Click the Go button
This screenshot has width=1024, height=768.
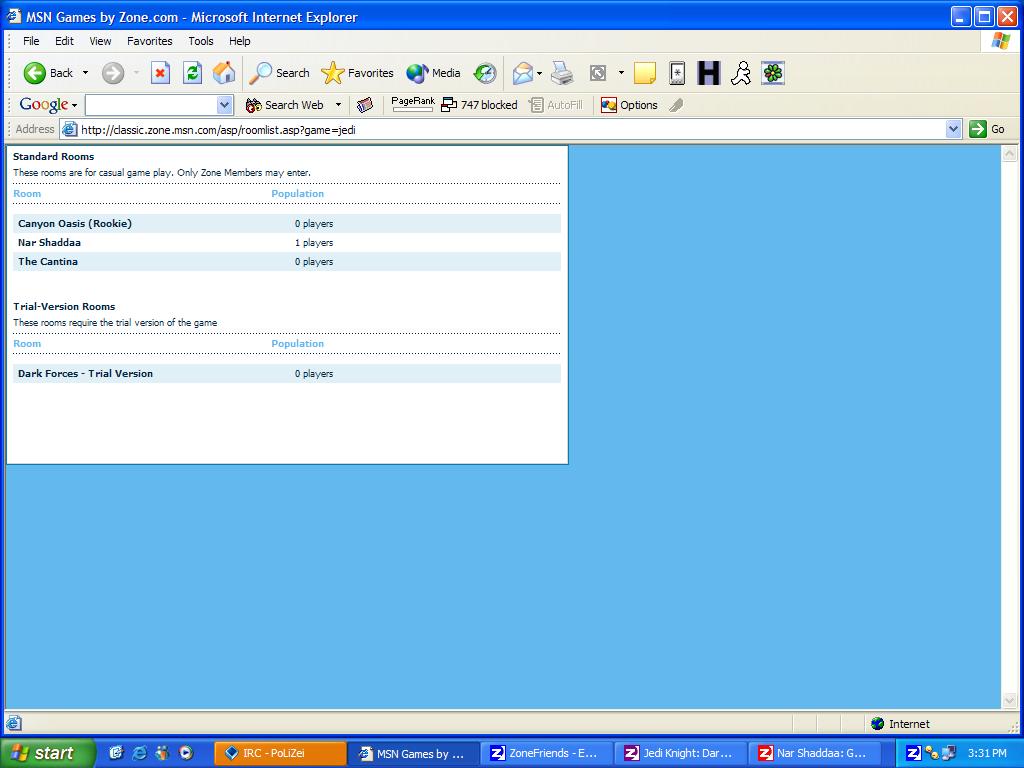pos(987,129)
